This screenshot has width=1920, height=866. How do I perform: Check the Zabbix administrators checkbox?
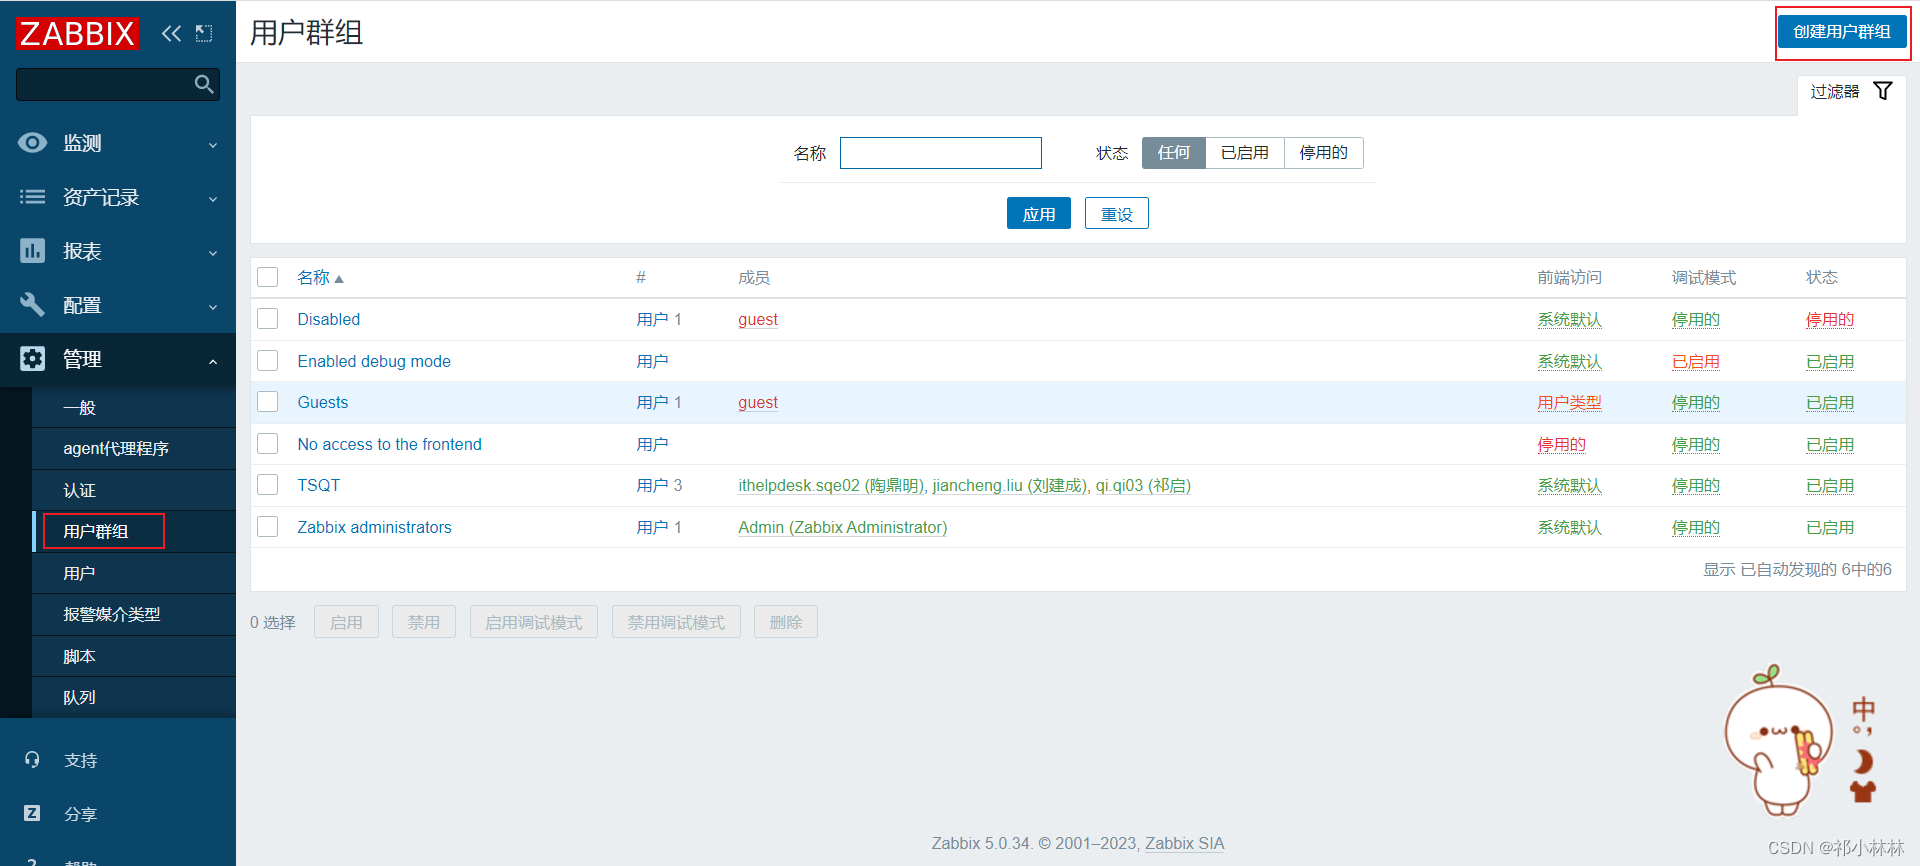[x=268, y=527]
